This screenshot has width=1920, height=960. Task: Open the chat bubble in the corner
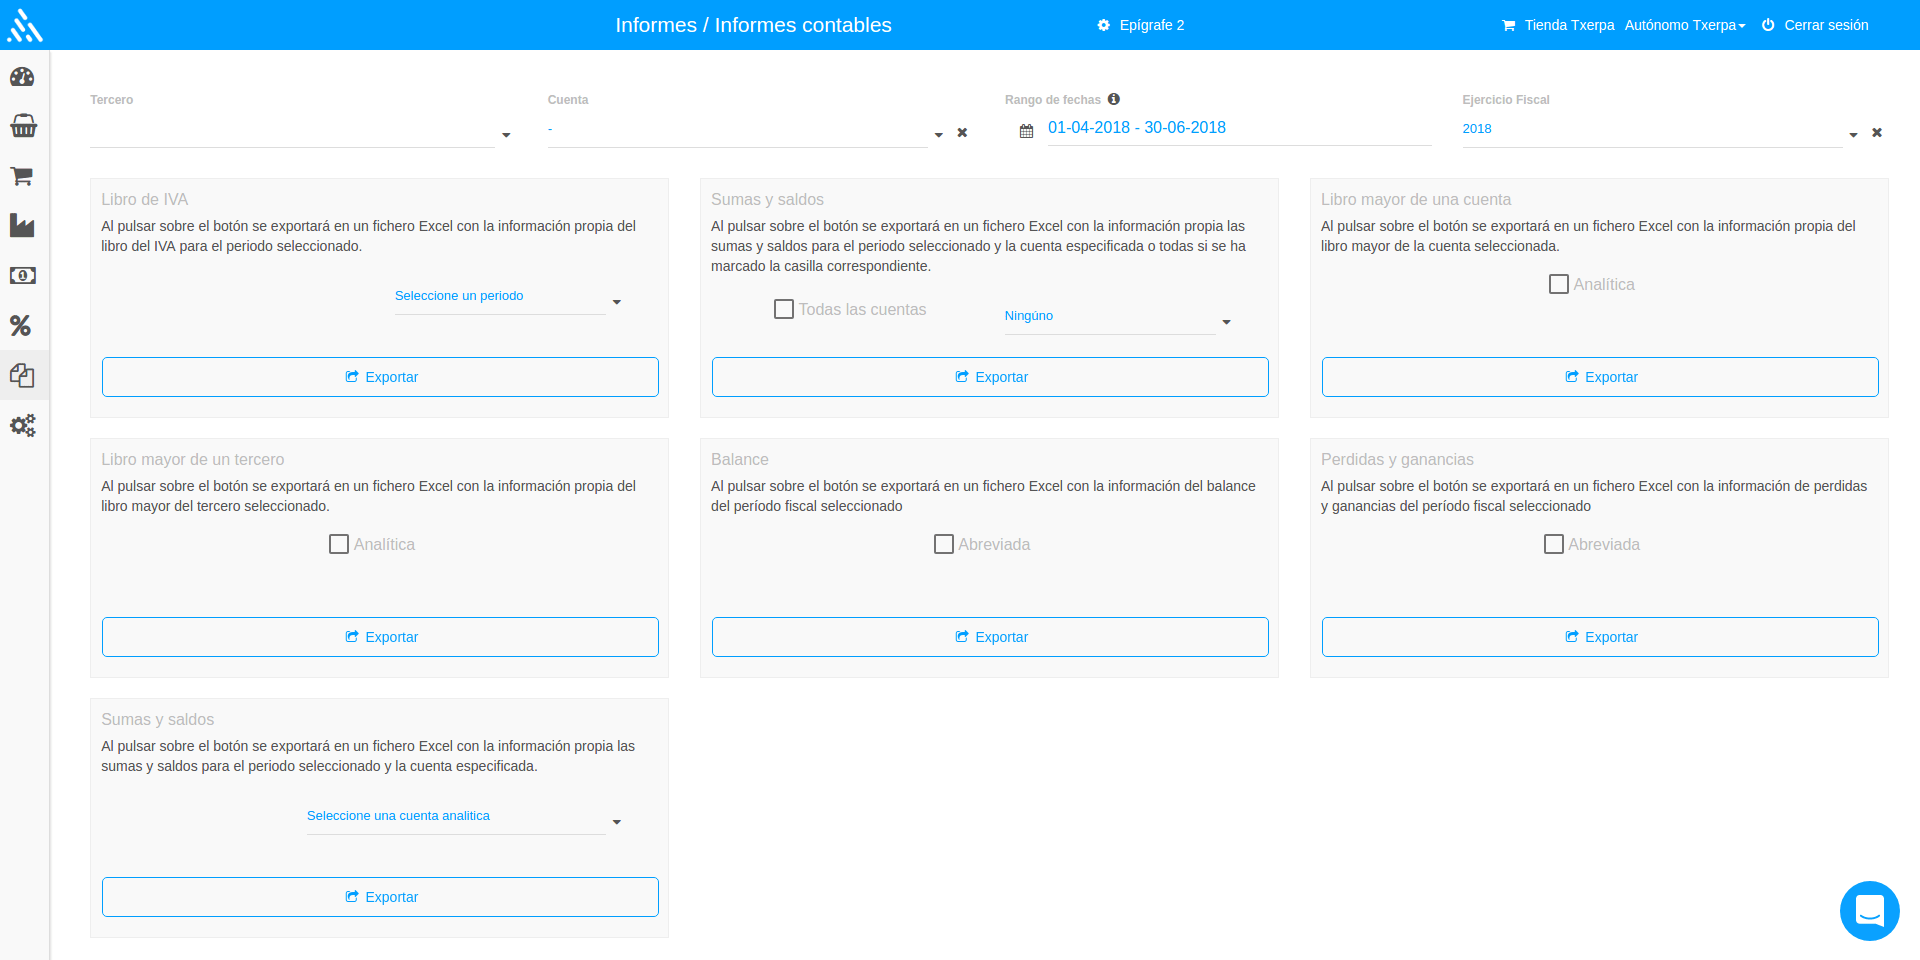click(1869, 911)
